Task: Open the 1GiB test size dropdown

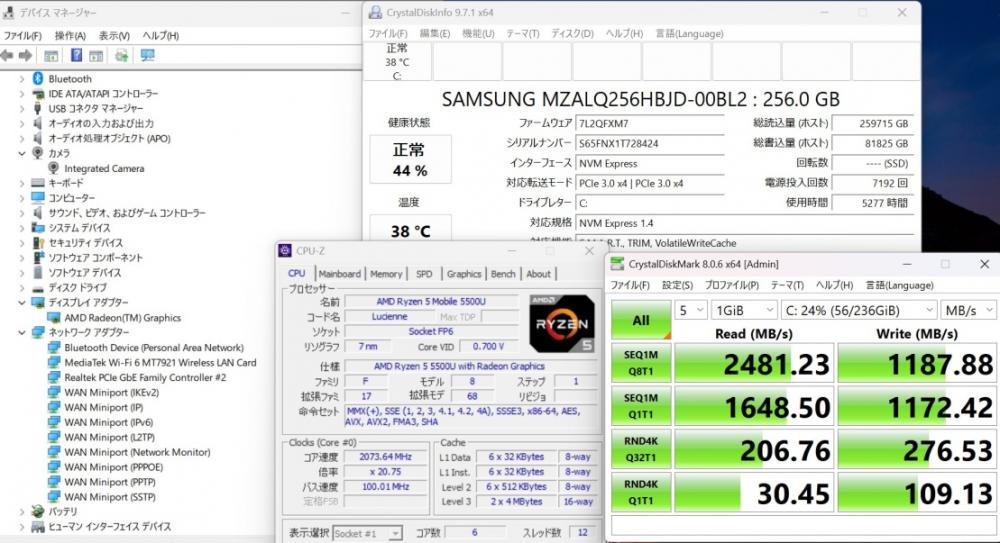Action: (745, 310)
